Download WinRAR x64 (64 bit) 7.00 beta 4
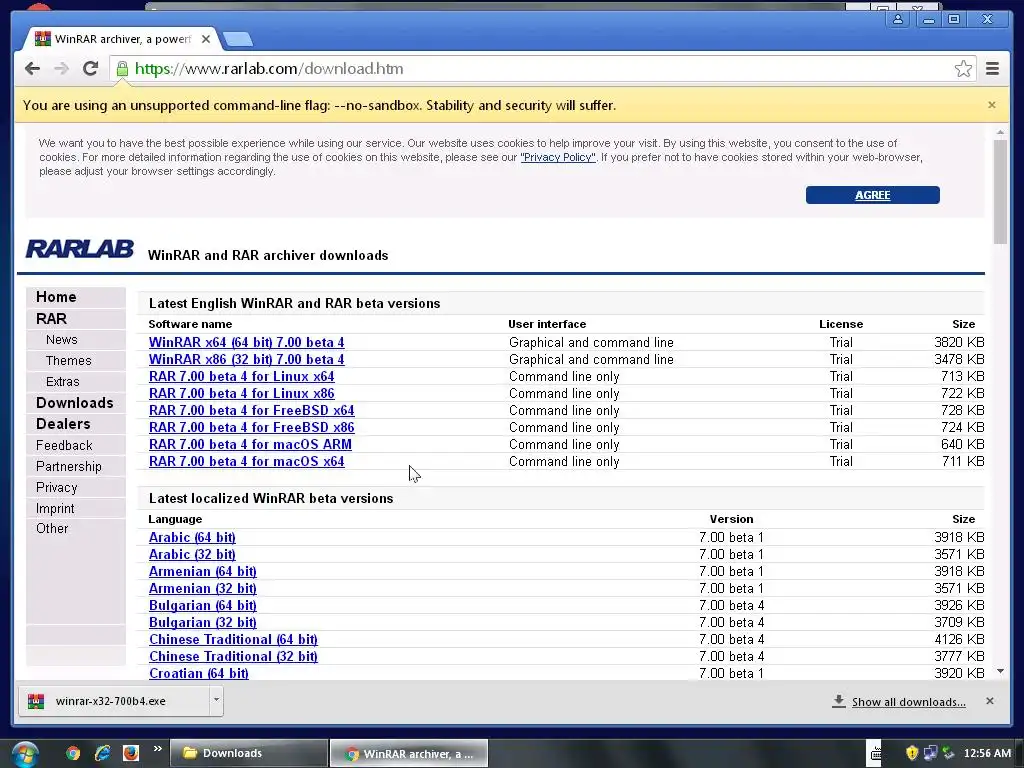 point(246,342)
